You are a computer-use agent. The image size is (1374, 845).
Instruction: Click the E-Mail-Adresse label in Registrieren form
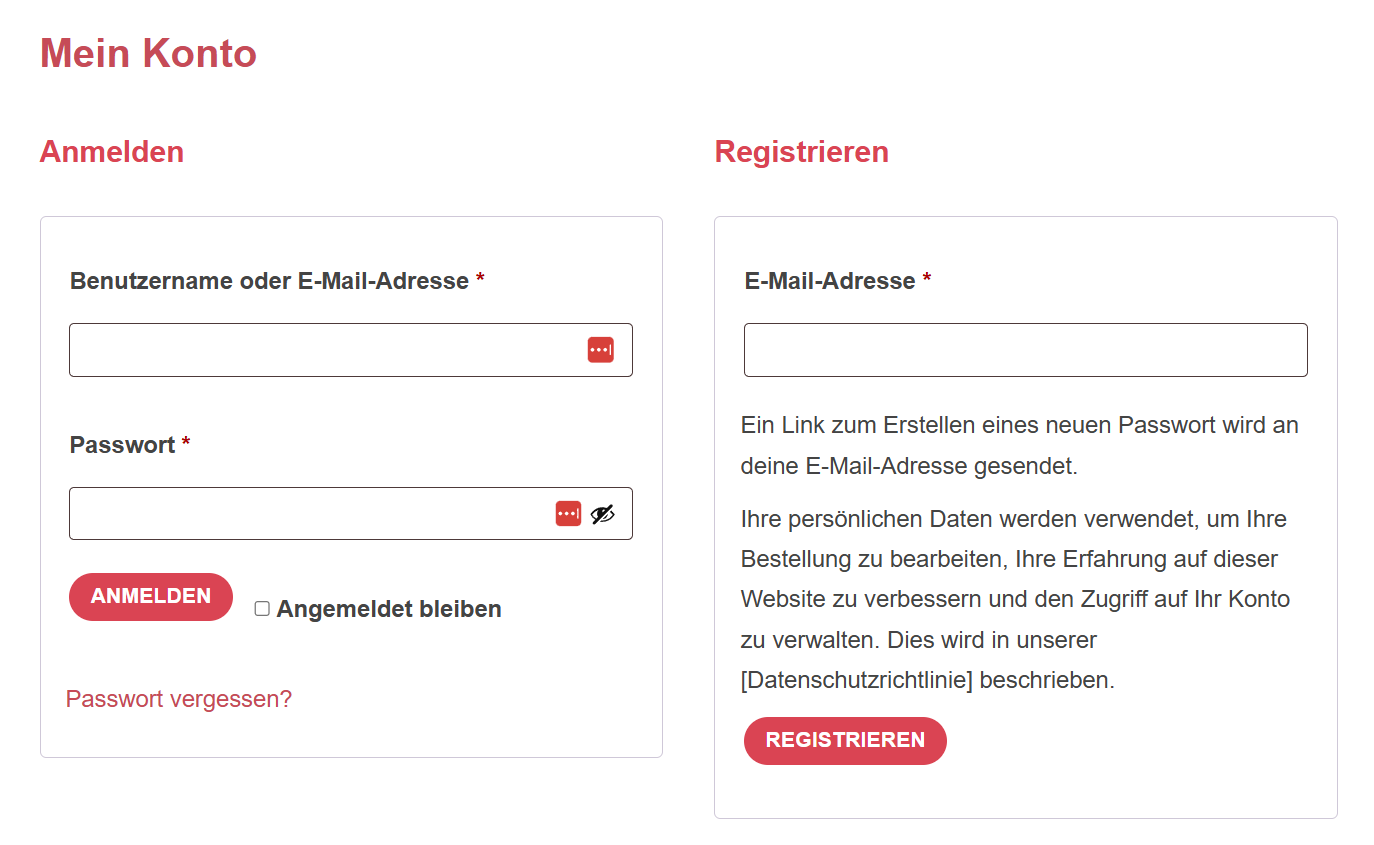pos(830,281)
